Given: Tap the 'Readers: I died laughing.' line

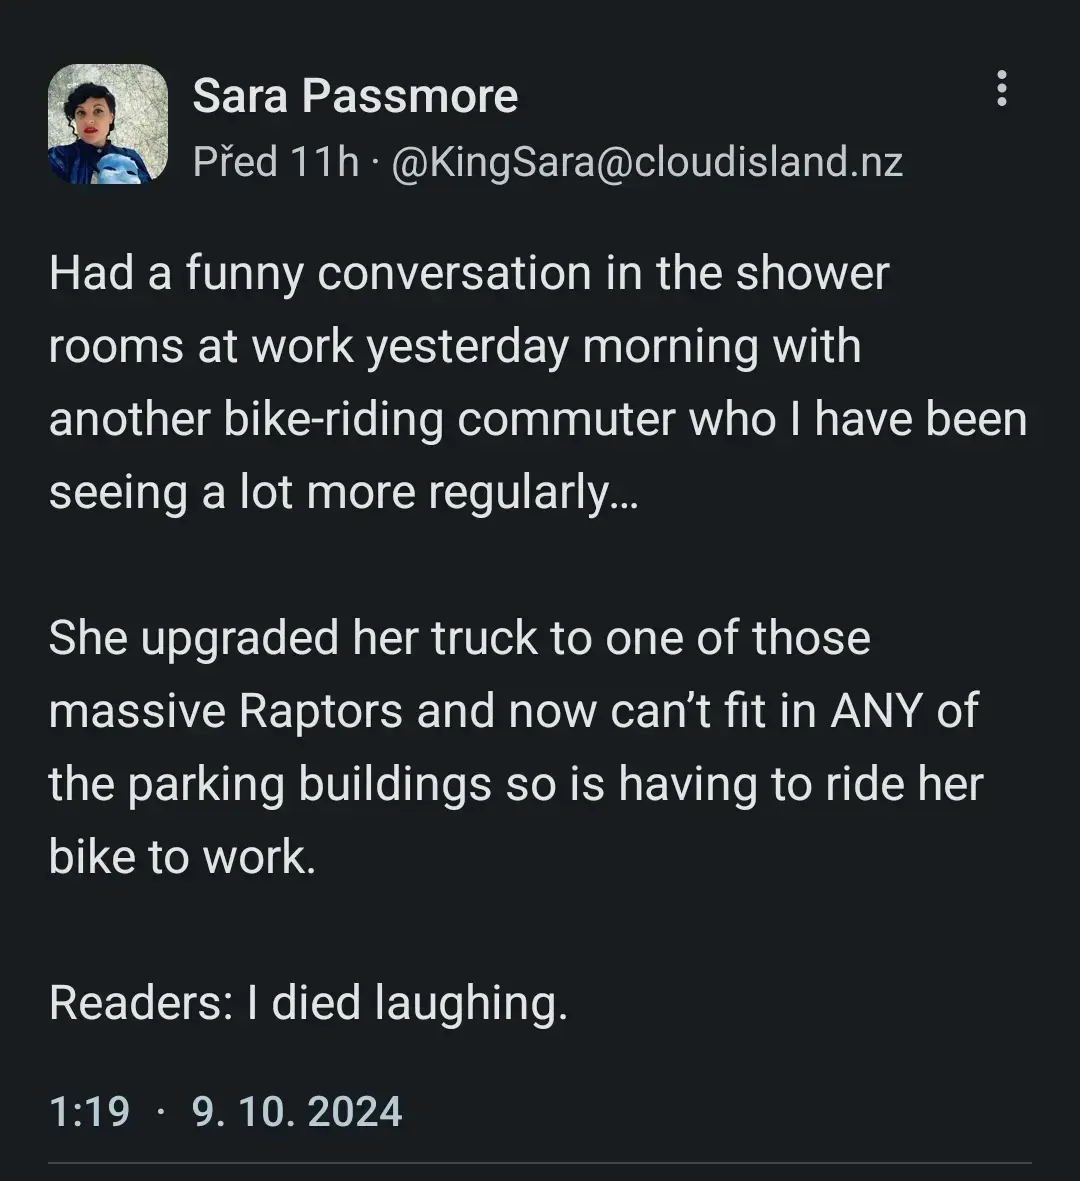Looking at the screenshot, I should 308,1002.
